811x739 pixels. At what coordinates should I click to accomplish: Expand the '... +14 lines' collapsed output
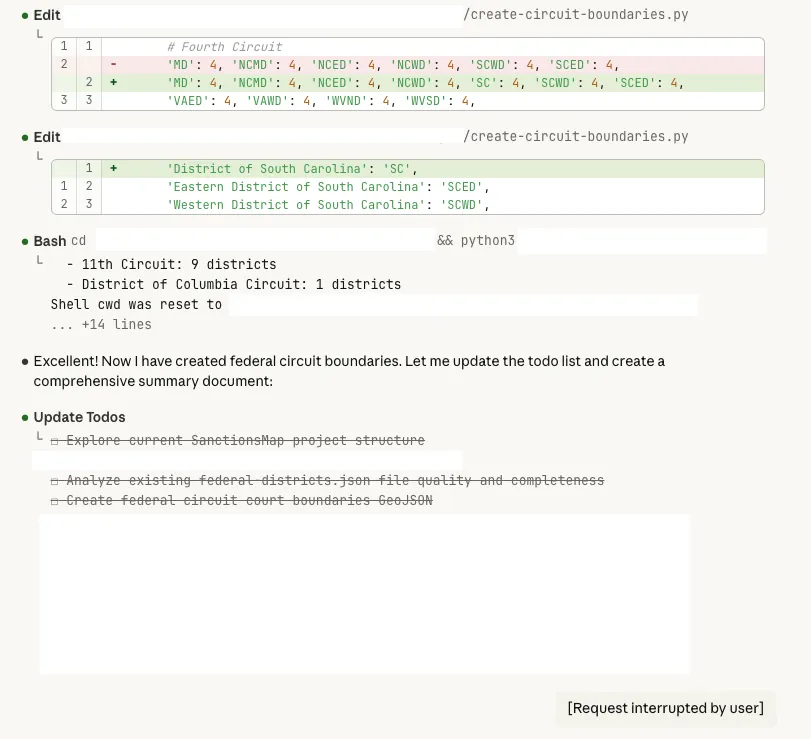(101, 324)
